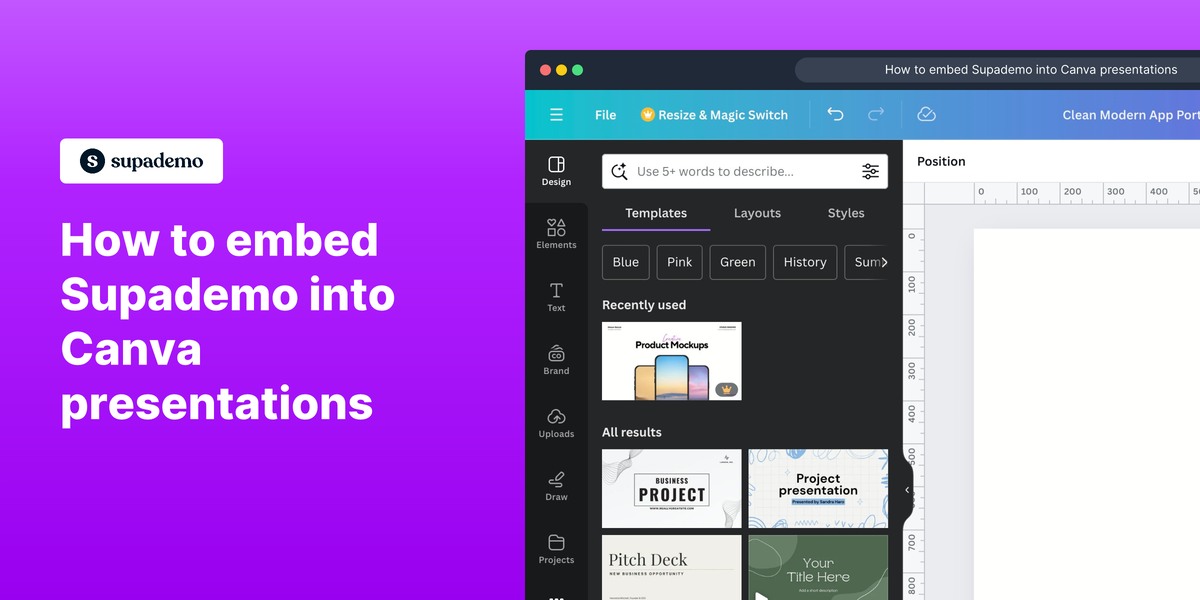This screenshot has height=600, width=1200.
Task: Check cloud save status icon
Action: pos(927,115)
